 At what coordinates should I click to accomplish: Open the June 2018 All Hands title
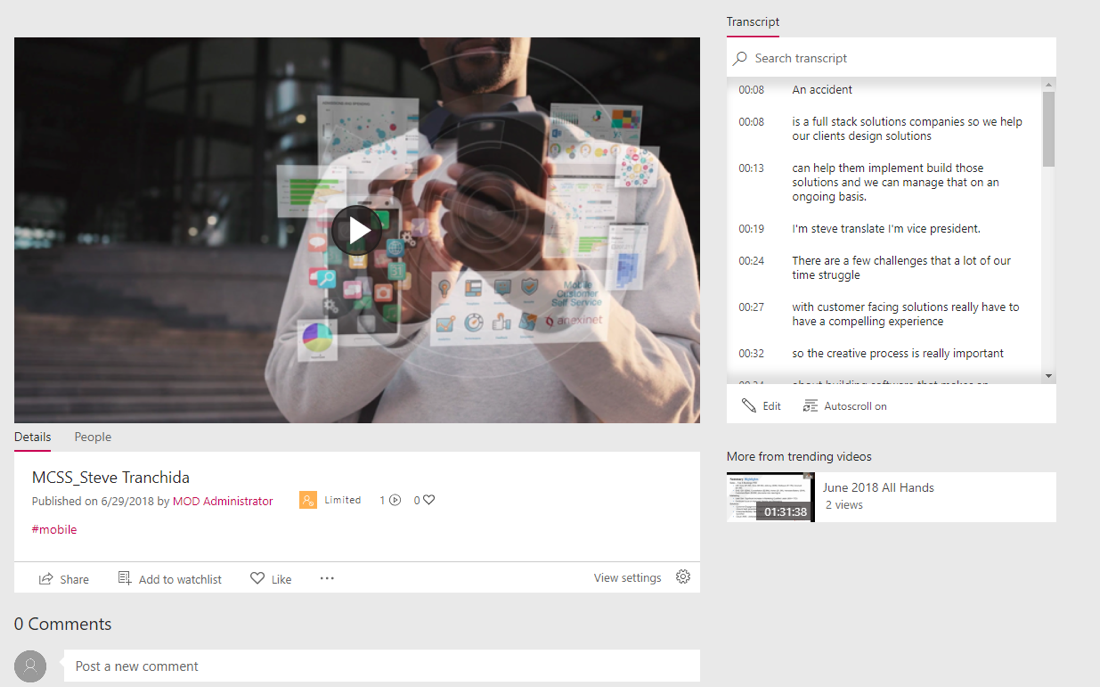(878, 488)
